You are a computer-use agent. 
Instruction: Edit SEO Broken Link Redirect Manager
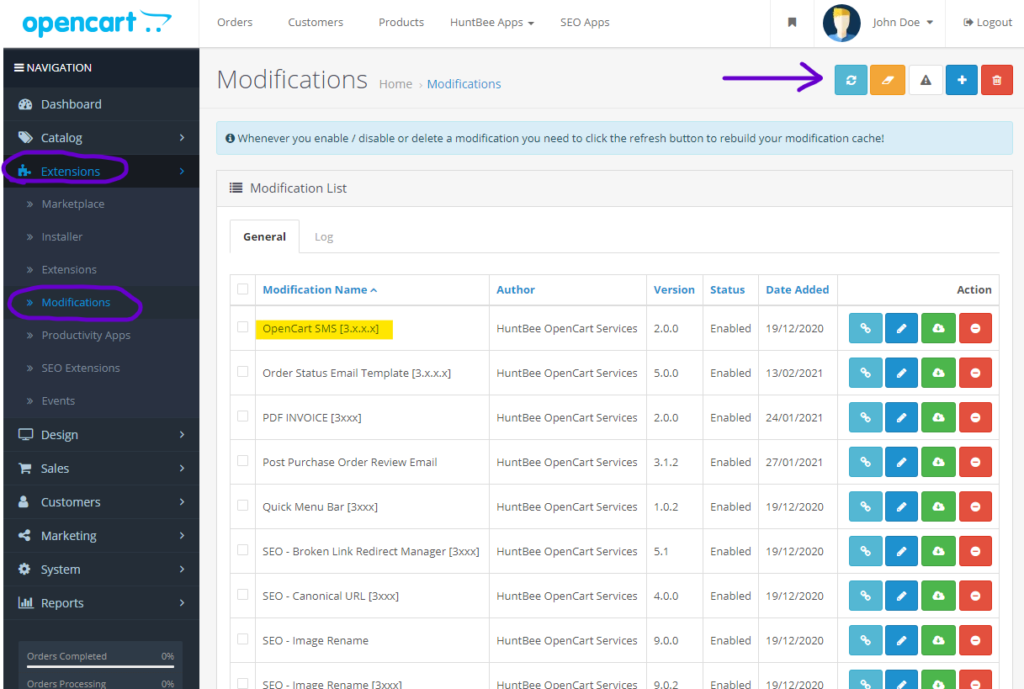point(901,551)
